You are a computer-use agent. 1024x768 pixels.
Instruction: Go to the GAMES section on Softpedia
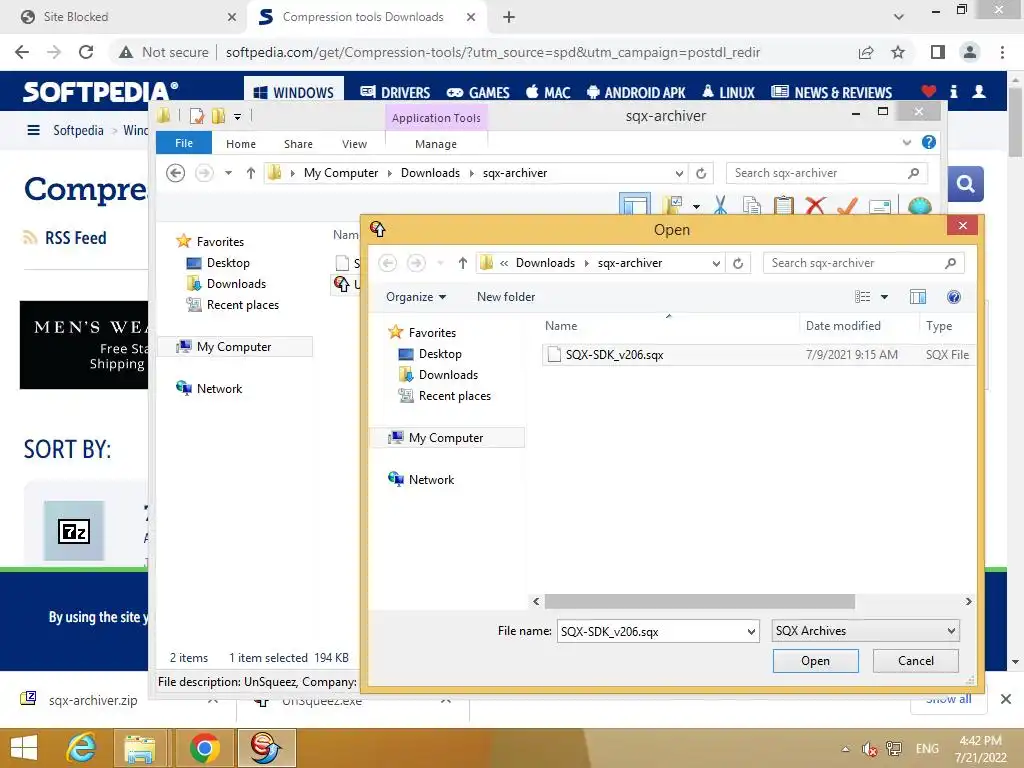[478, 93]
